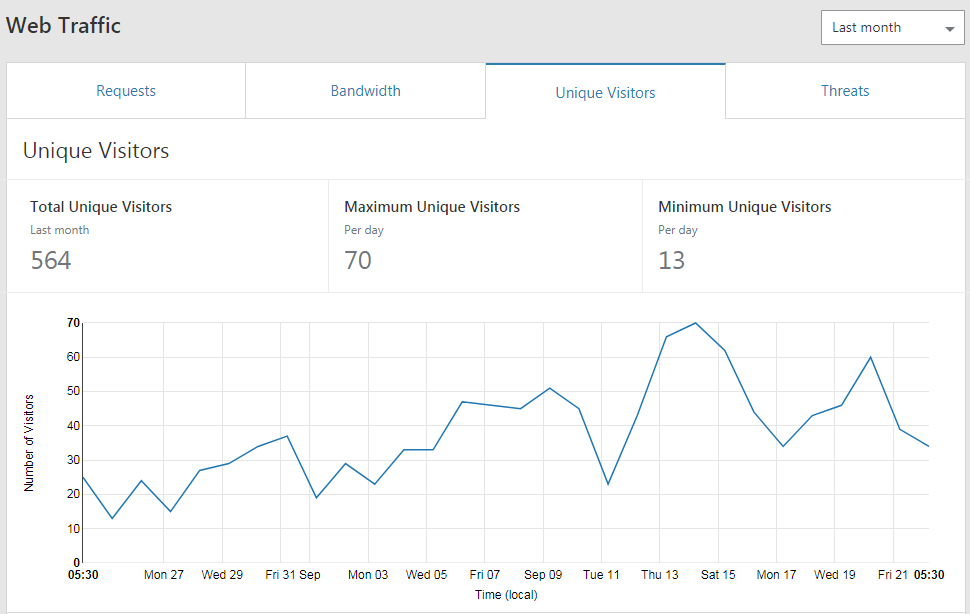The image size is (970, 614).
Task: Open the Bandwidth tab
Action: coord(365,91)
